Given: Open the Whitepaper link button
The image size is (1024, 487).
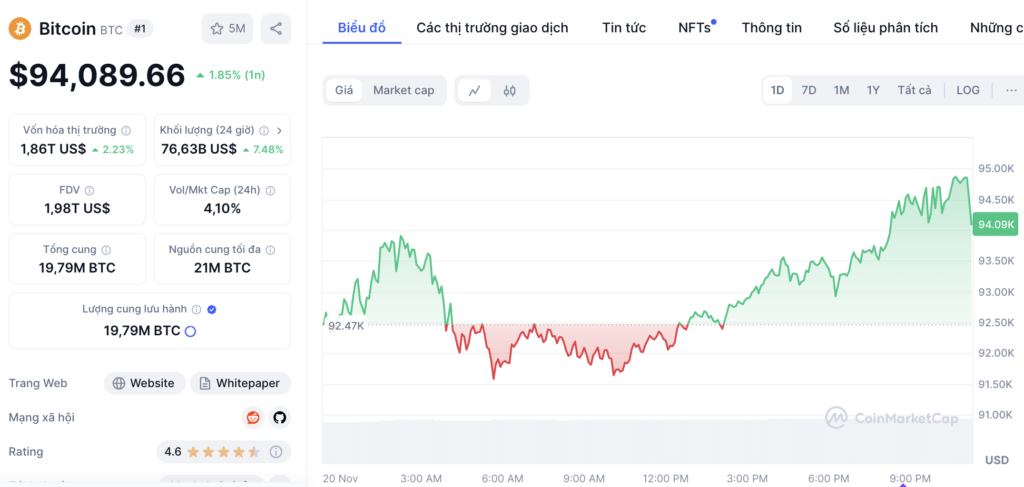Looking at the screenshot, I should (x=240, y=383).
